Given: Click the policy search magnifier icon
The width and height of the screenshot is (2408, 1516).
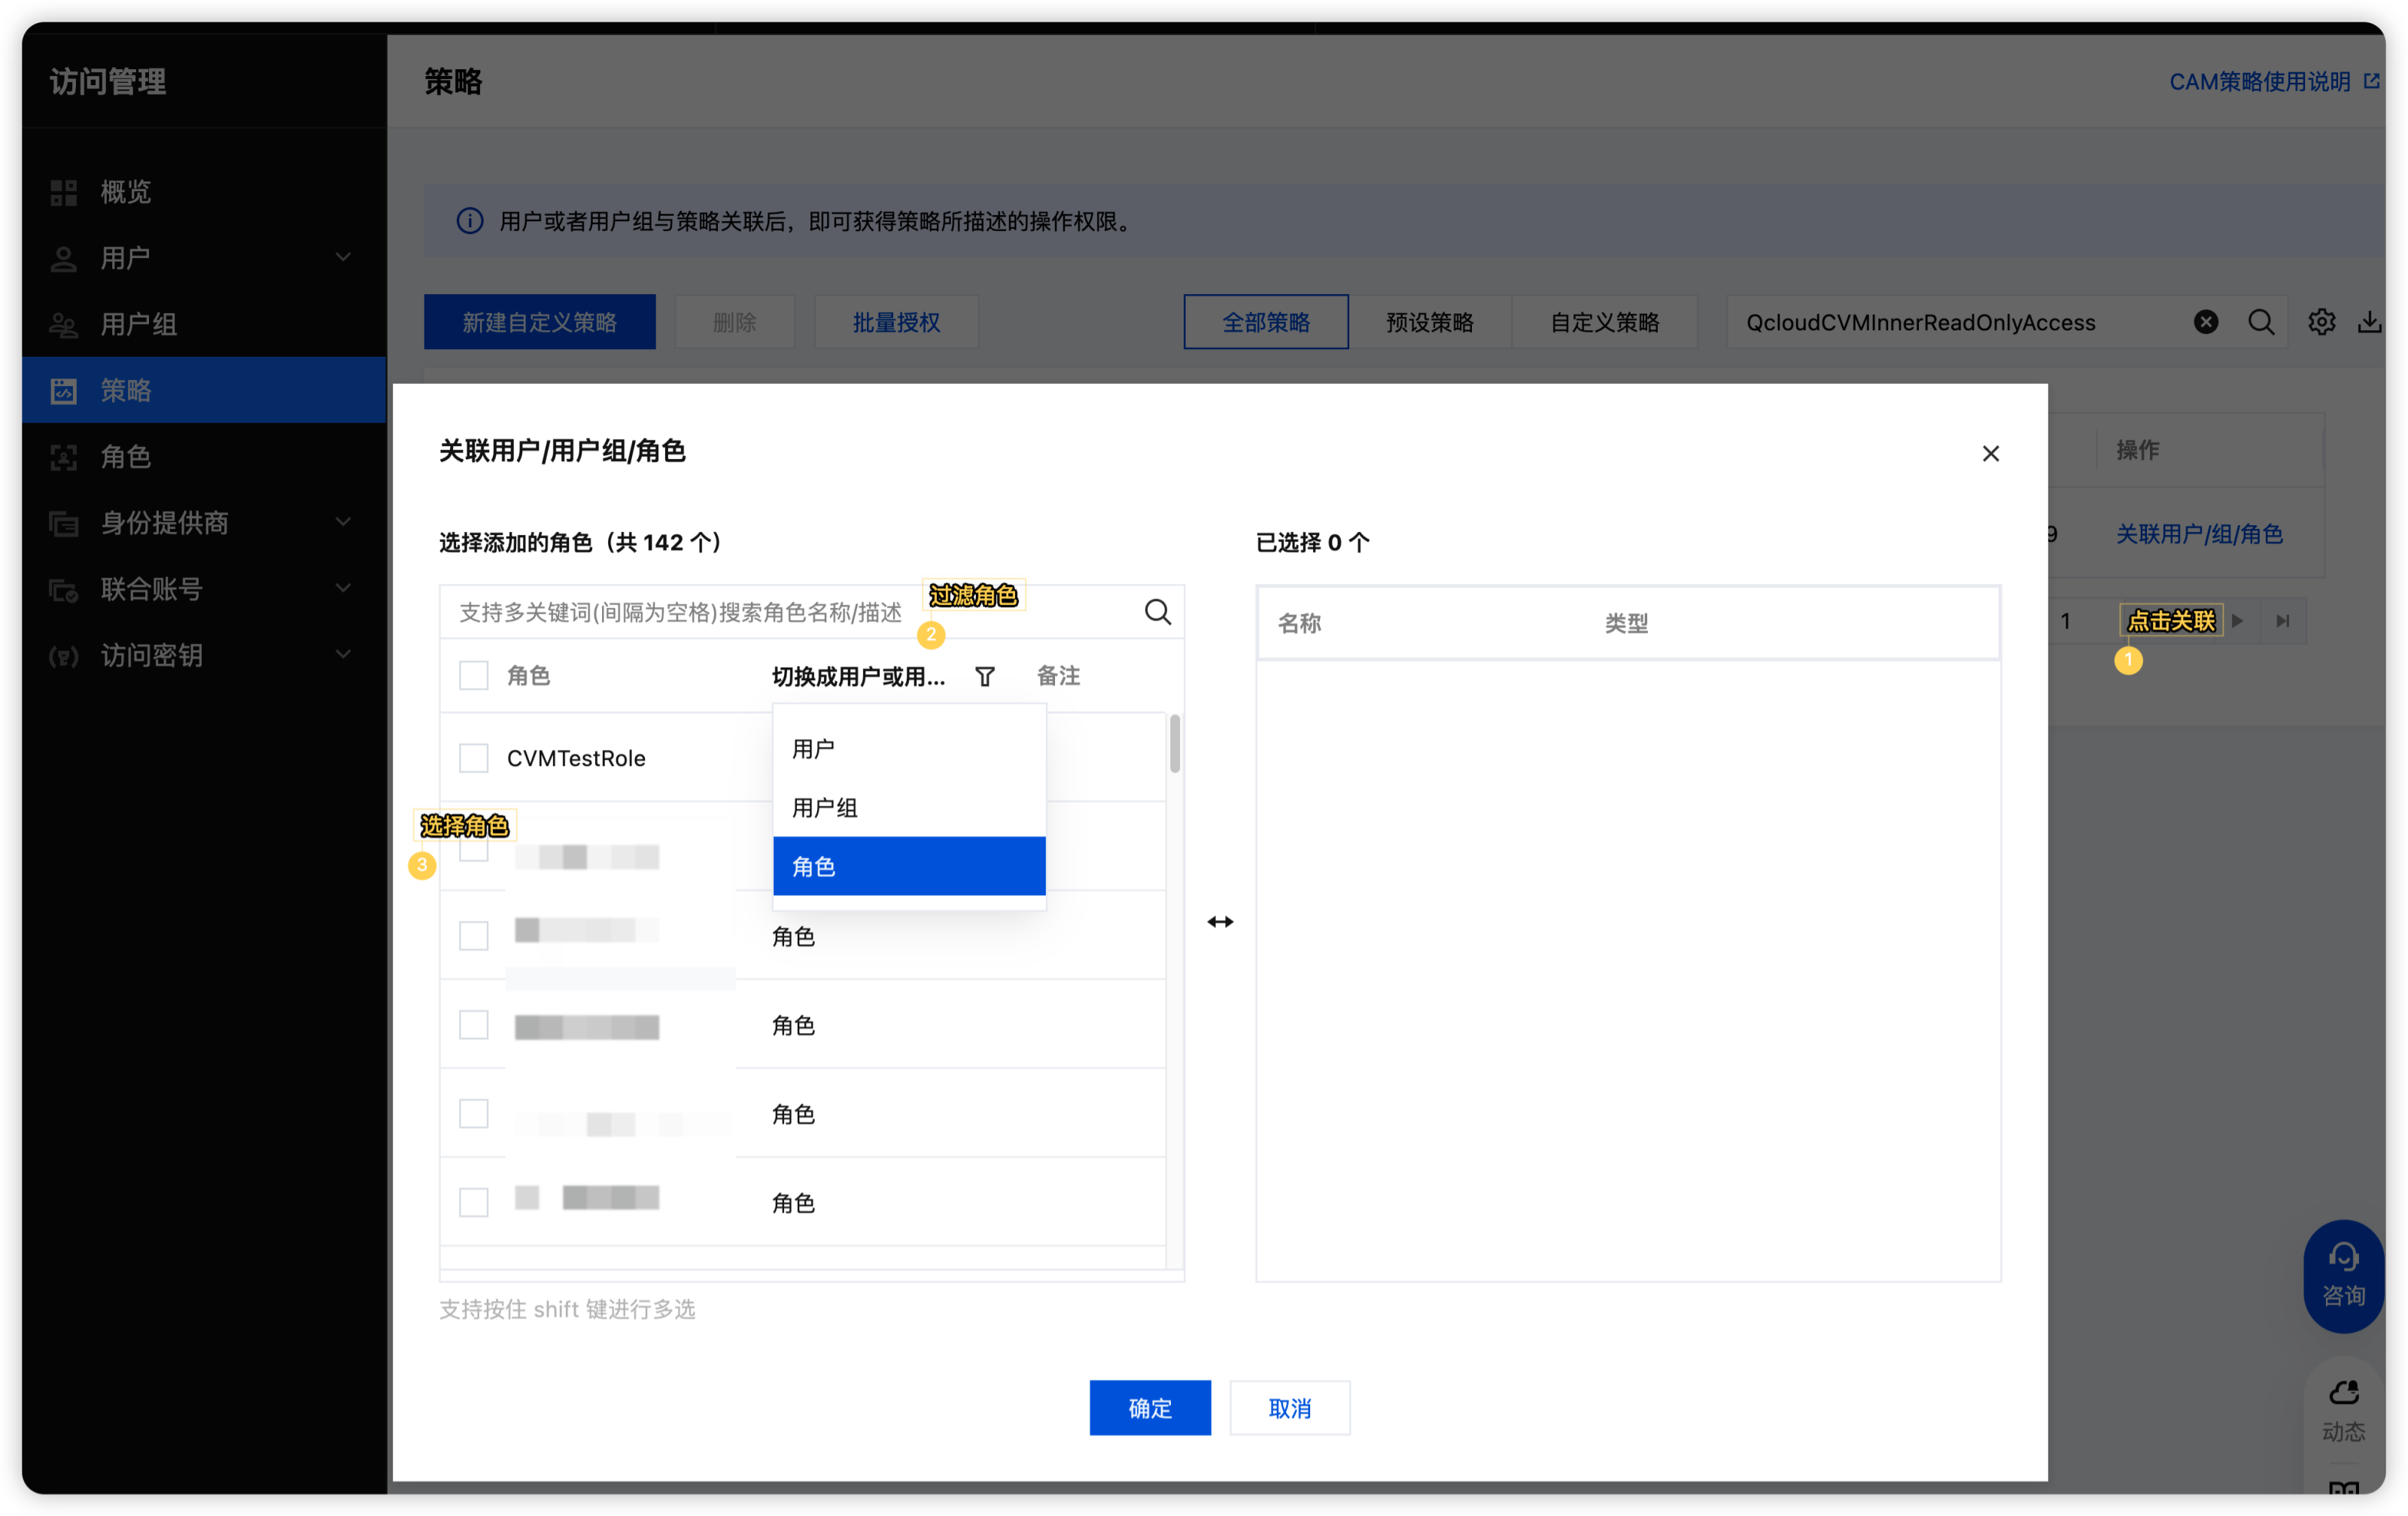Looking at the screenshot, I should click(x=2260, y=322).
